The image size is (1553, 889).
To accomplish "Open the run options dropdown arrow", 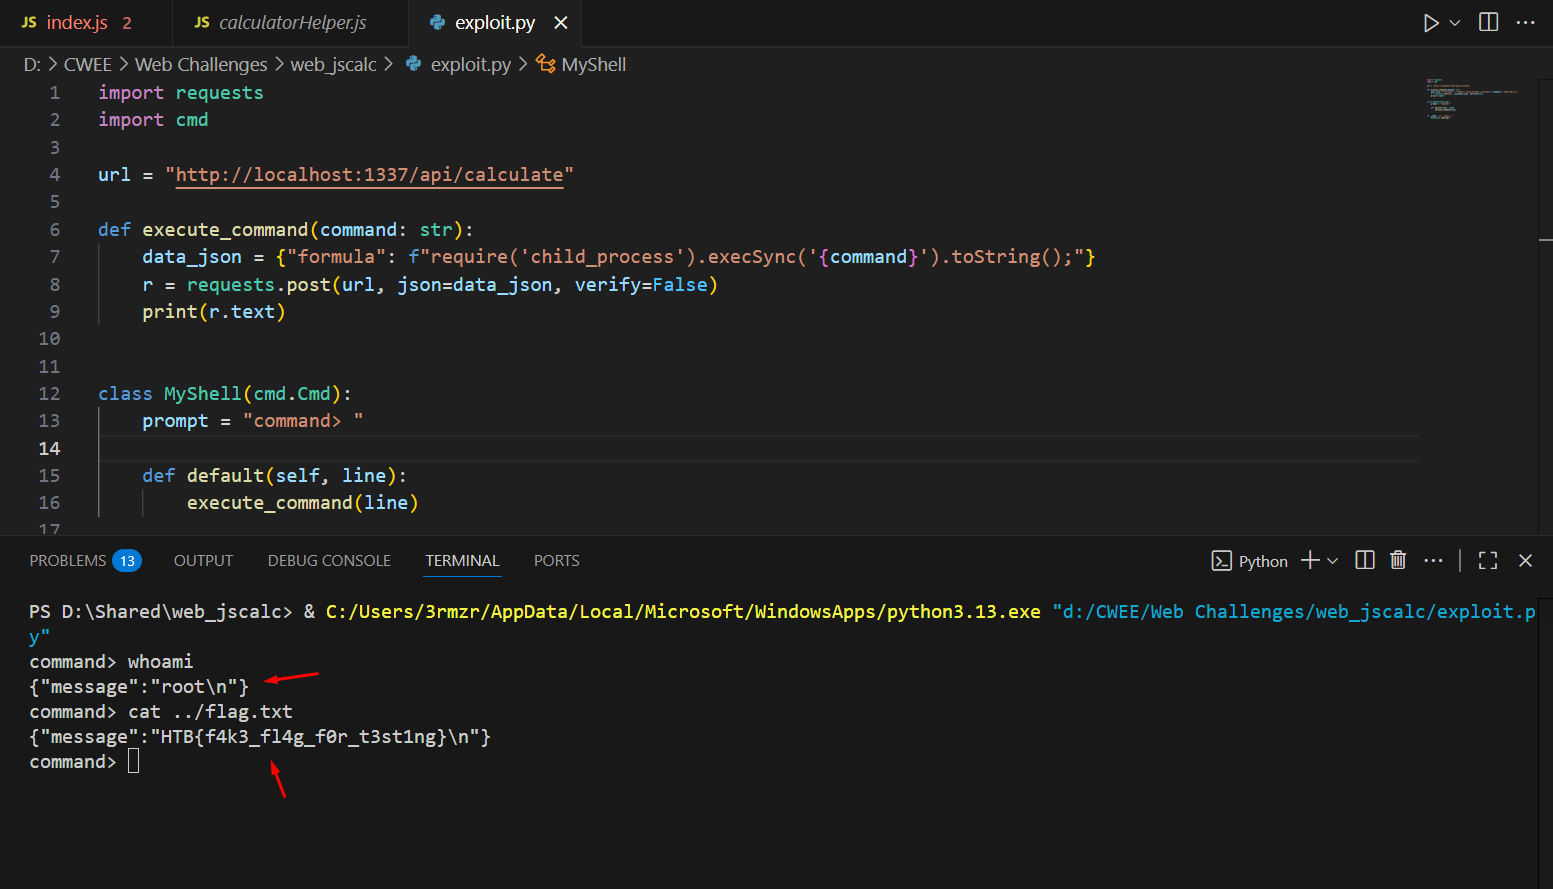I will tap(1455, 23).
